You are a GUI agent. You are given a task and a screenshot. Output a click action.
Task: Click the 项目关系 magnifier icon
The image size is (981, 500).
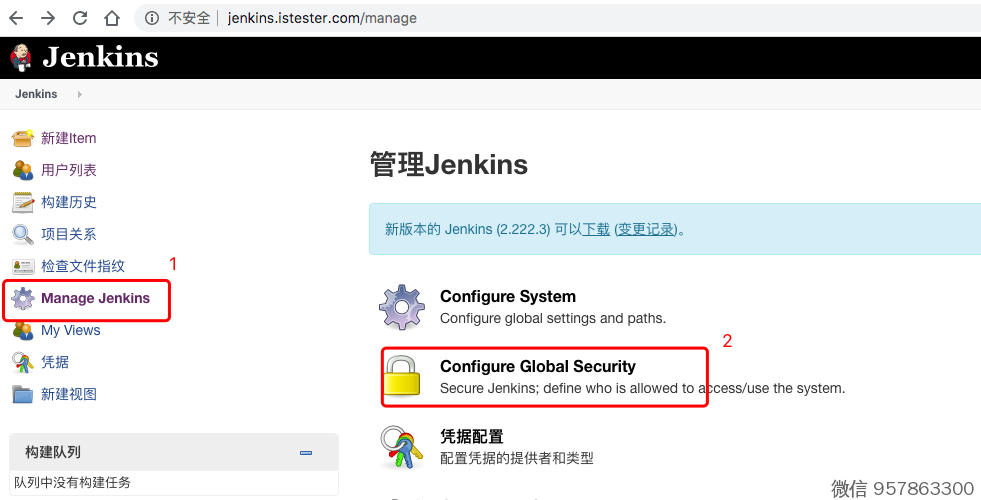(x=22, y=234)
